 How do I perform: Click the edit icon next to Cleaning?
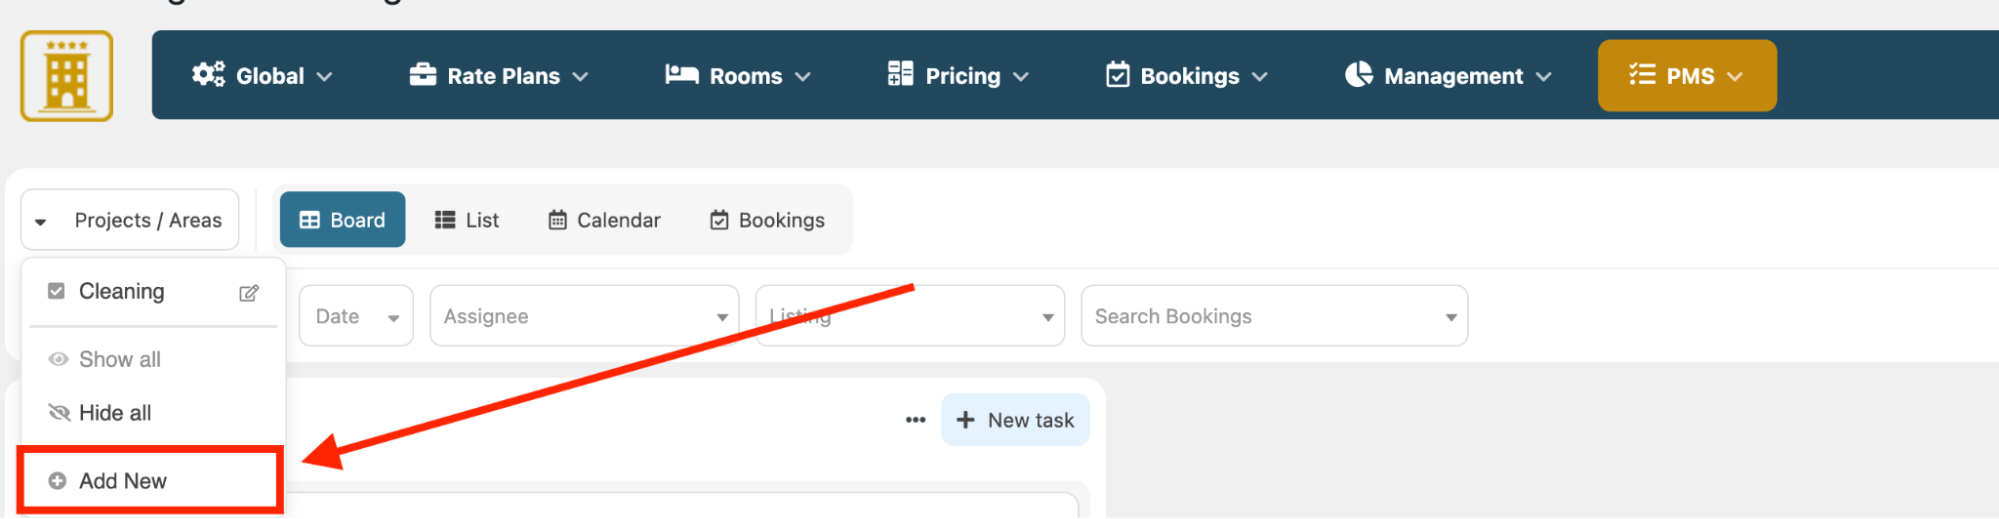pyautogui.click(x=249, y=293)
